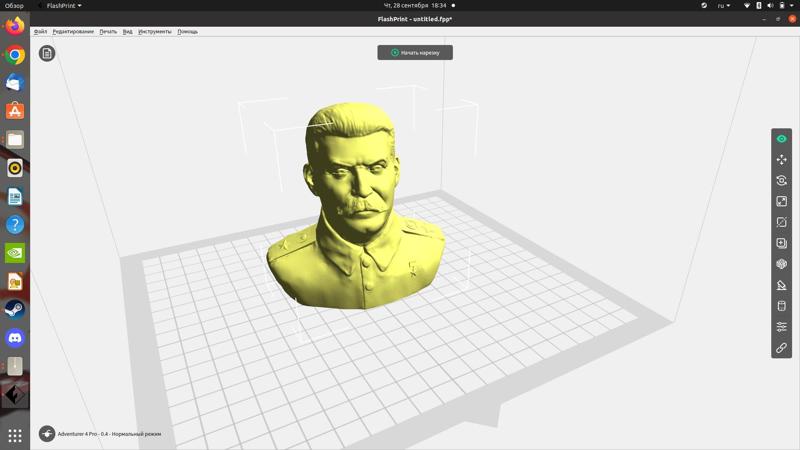Viewport: 800px width, 450px height.
Task: Launch Firefox from the dock
Action: coord(15,26)
